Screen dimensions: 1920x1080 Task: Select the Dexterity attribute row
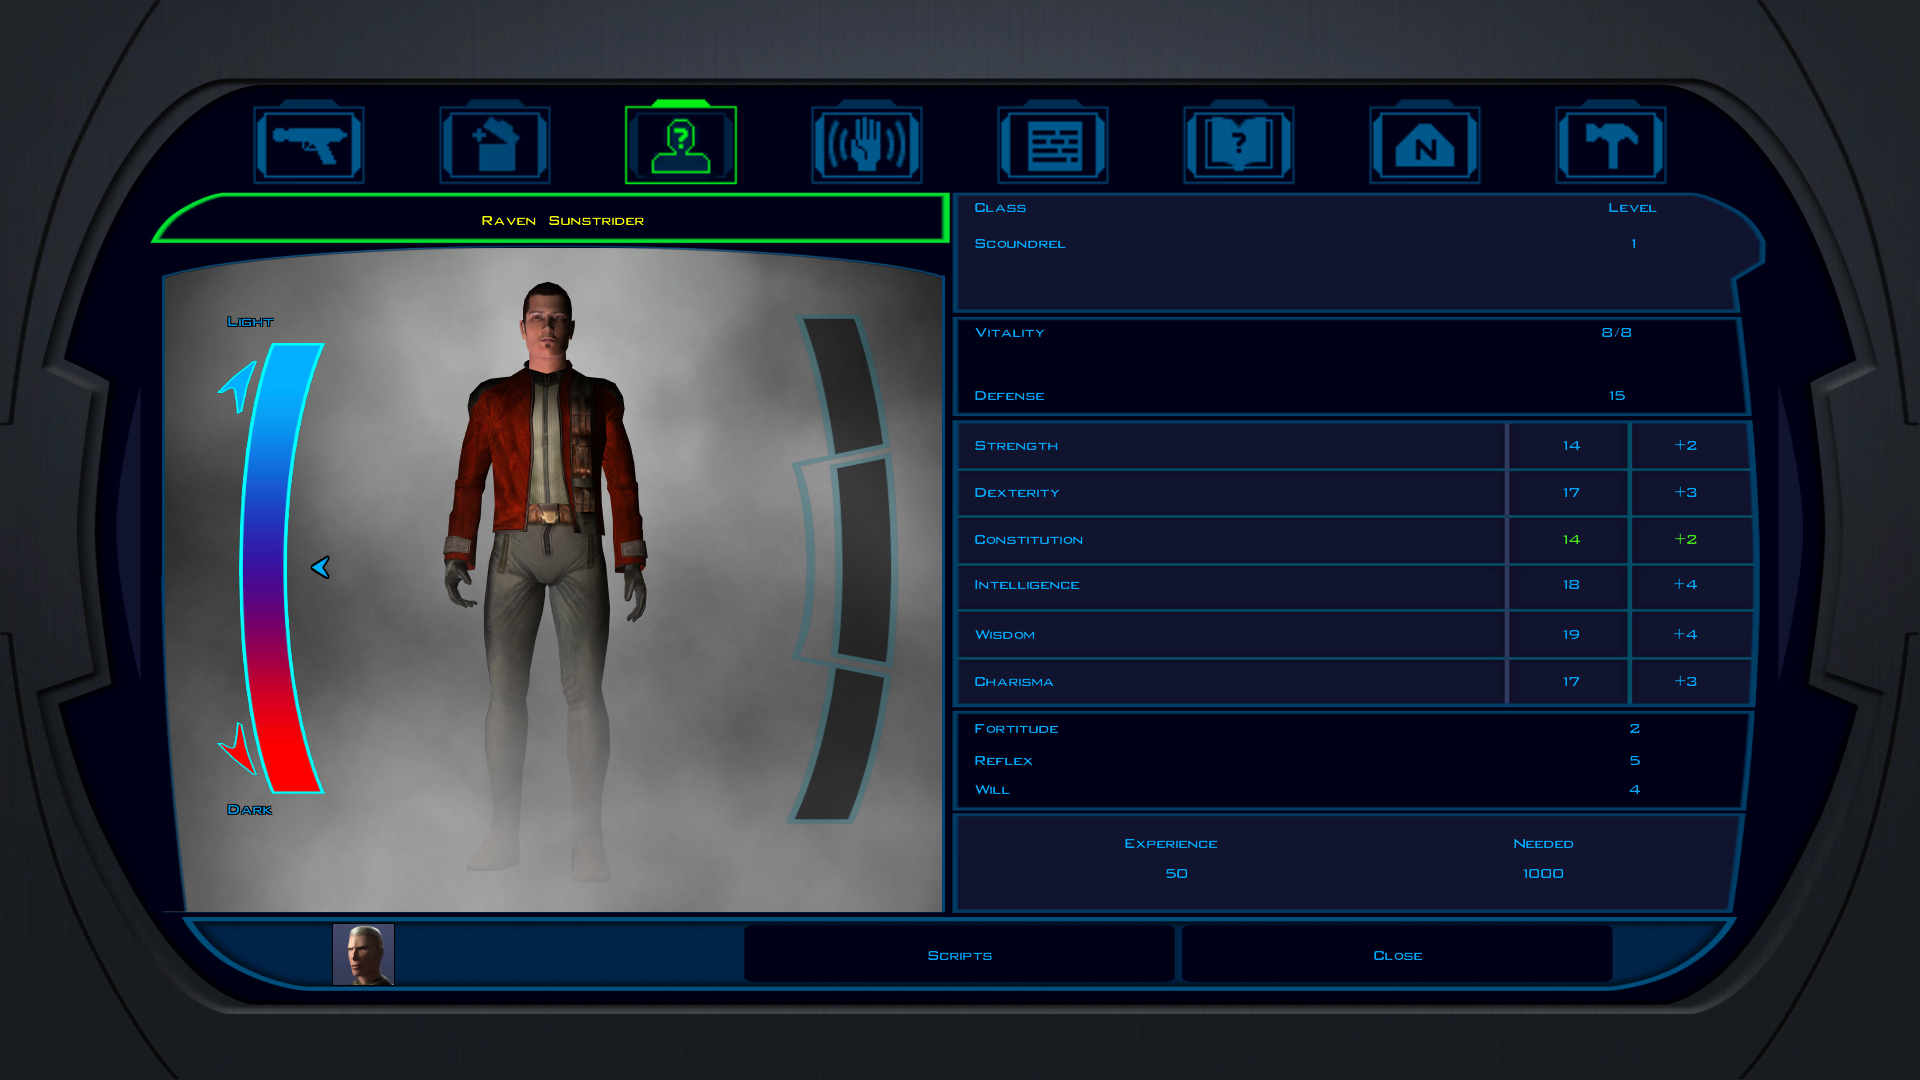click(1353, 493)
